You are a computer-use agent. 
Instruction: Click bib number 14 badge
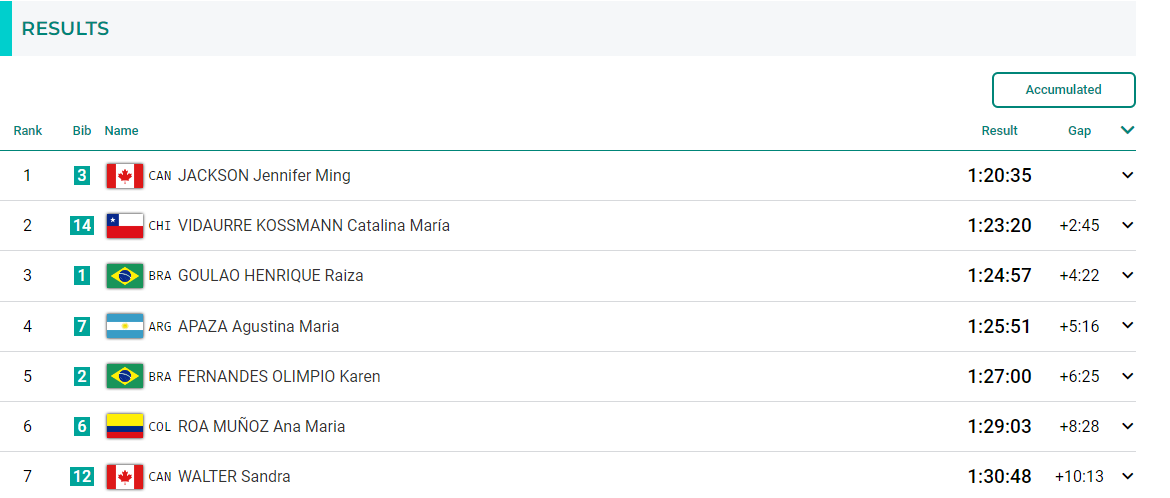pos(82,225)
